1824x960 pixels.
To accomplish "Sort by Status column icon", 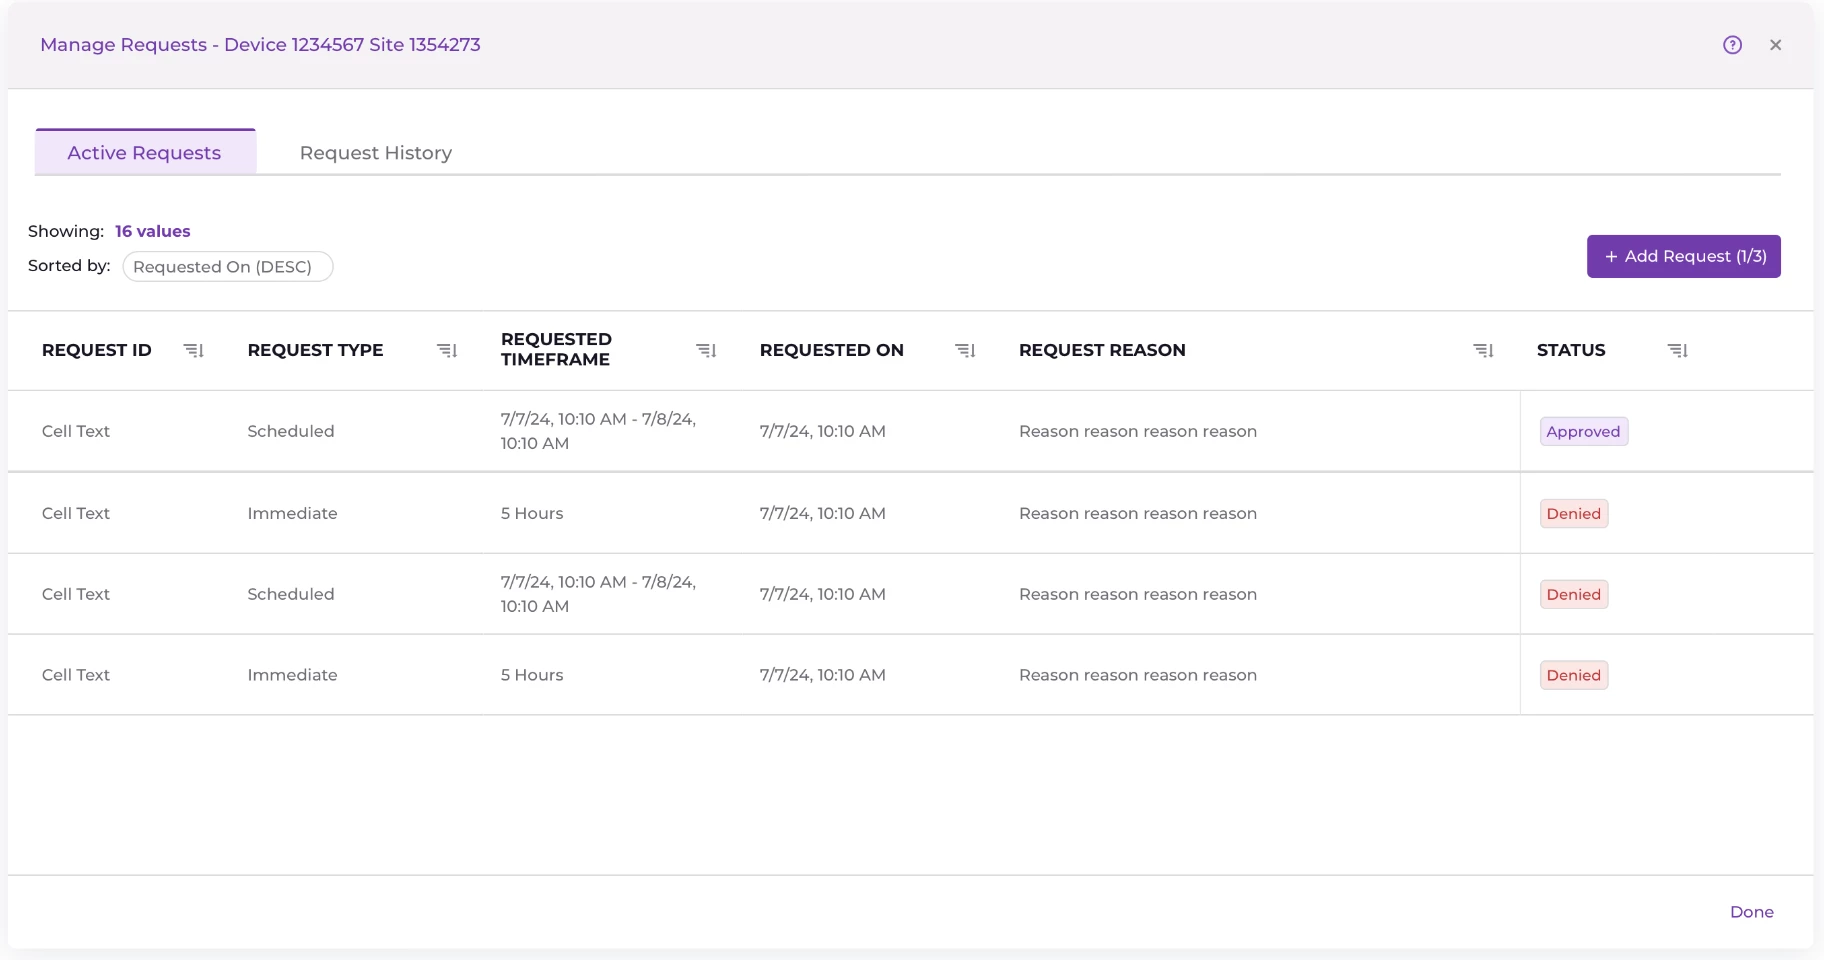I will point(1677,350).
